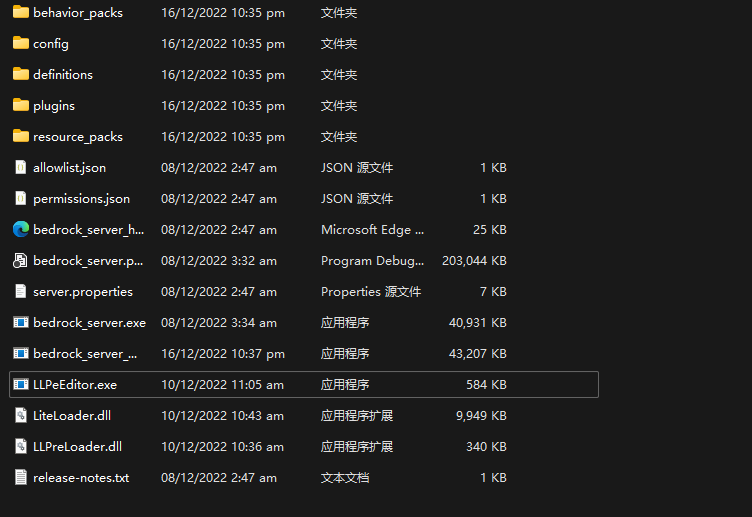Image resolution: width=752 pixels, height=517 pixels.
Task: Click the Edge icon of bedrock_server_h... file
Action: click(21, 229)
